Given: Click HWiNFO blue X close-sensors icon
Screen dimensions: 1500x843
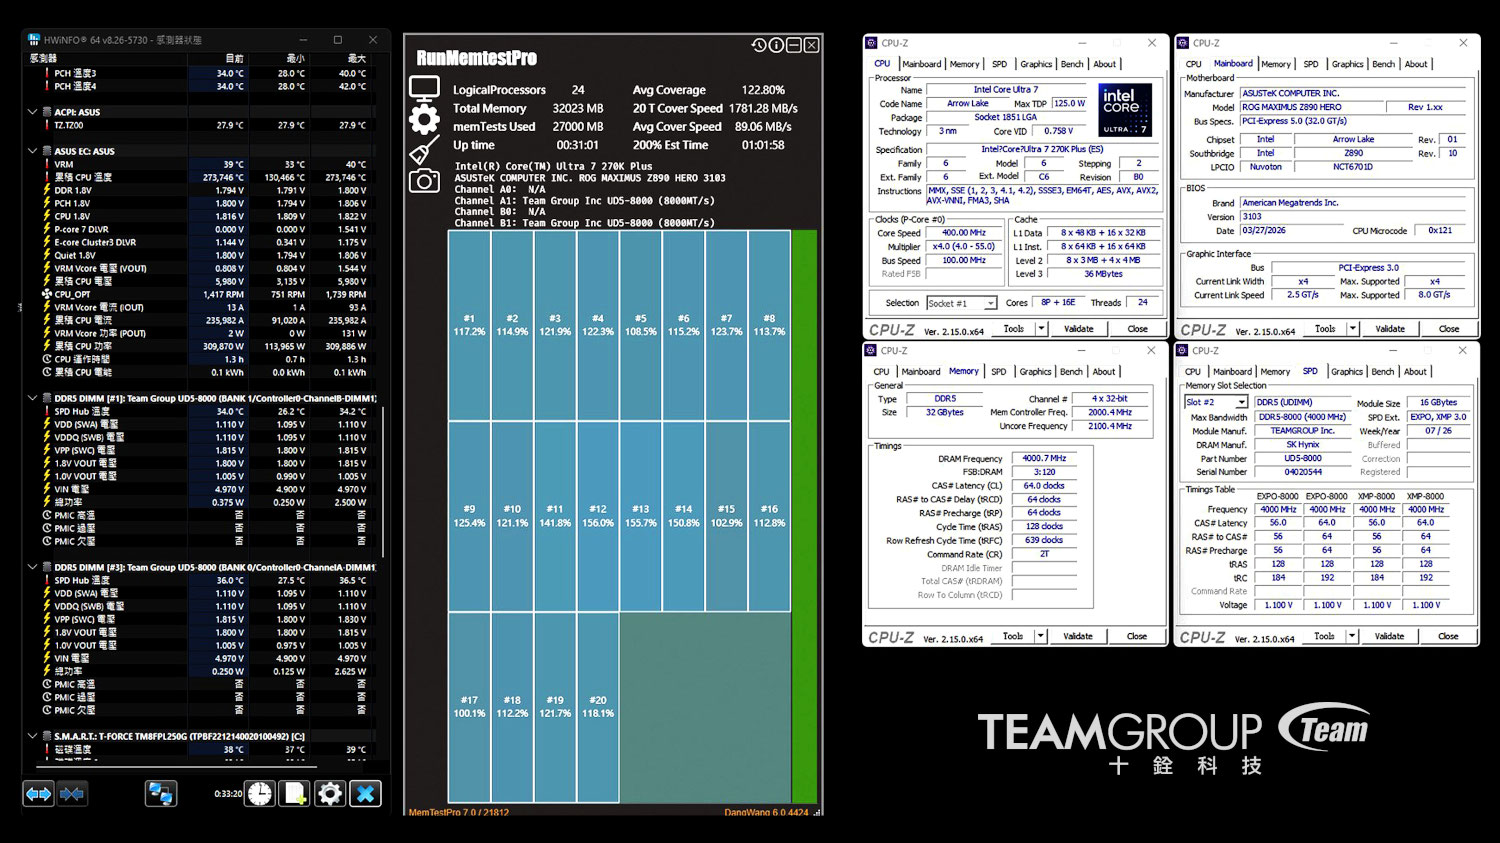Looking at the screenshot, I should [x=366, y=794].
